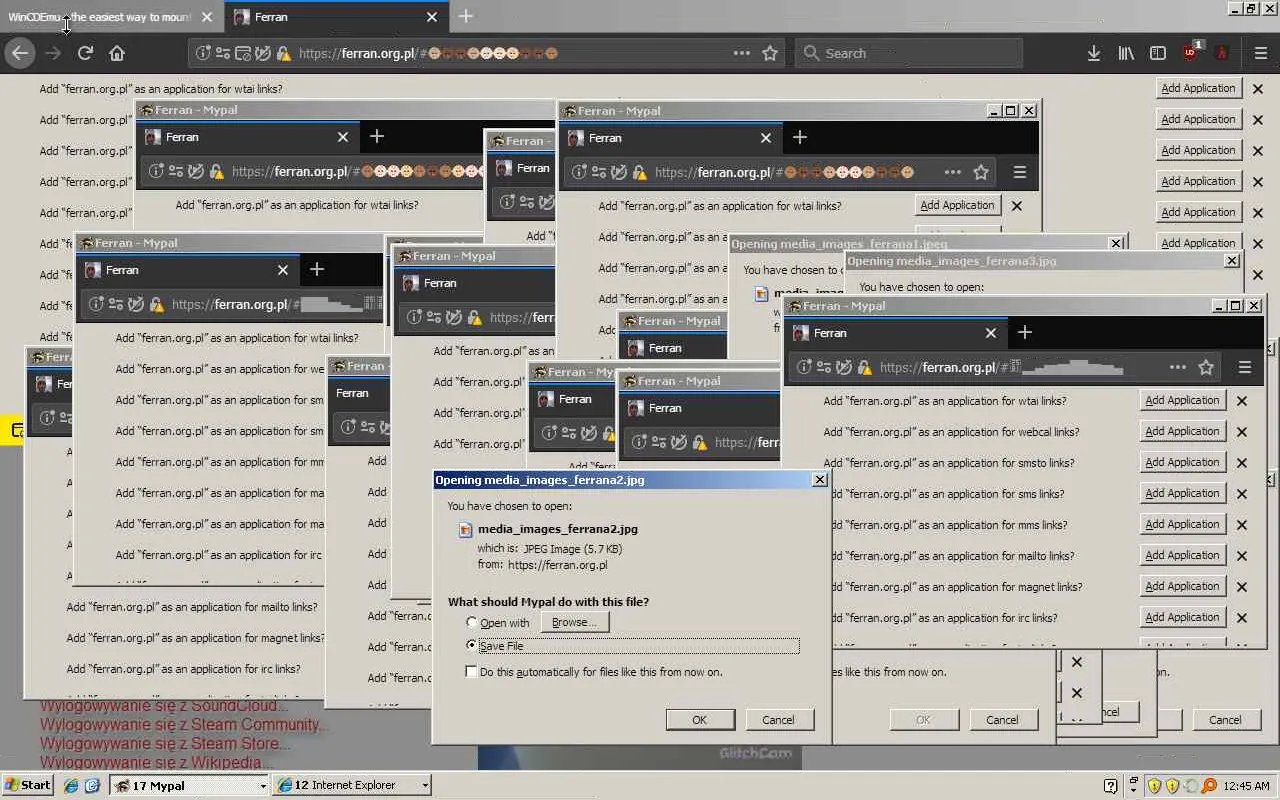Select the Save File radio option
This screenshot has height=800, width=1280.
coord(472,646)
